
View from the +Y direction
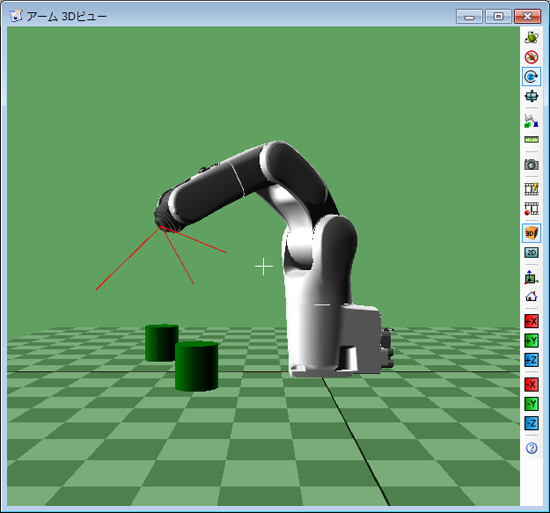(x=531, y=340)
